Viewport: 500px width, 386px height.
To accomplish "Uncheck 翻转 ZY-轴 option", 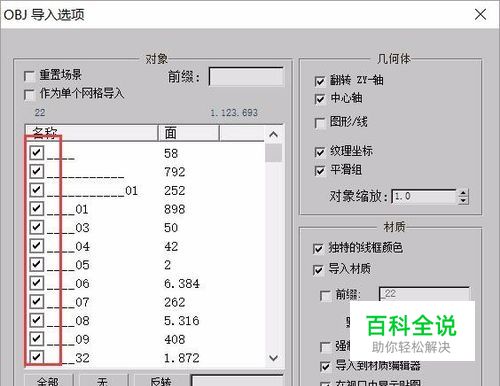I will pyautogui.click(x=320, y=81).
